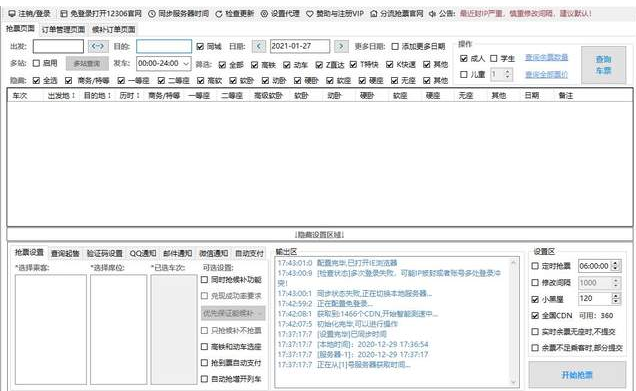Enable the 抢到票自动支付 checkbox

click(204, 363)
